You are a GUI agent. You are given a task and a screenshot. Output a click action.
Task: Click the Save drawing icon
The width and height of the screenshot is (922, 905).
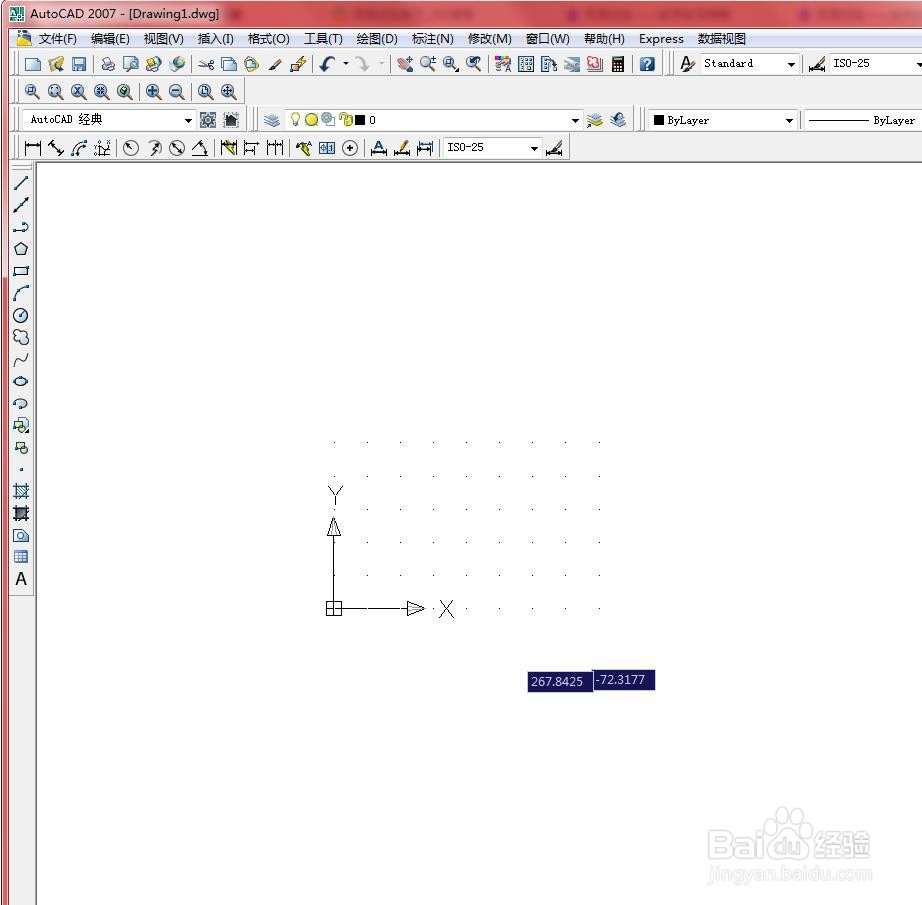click(x=79, y=64)
